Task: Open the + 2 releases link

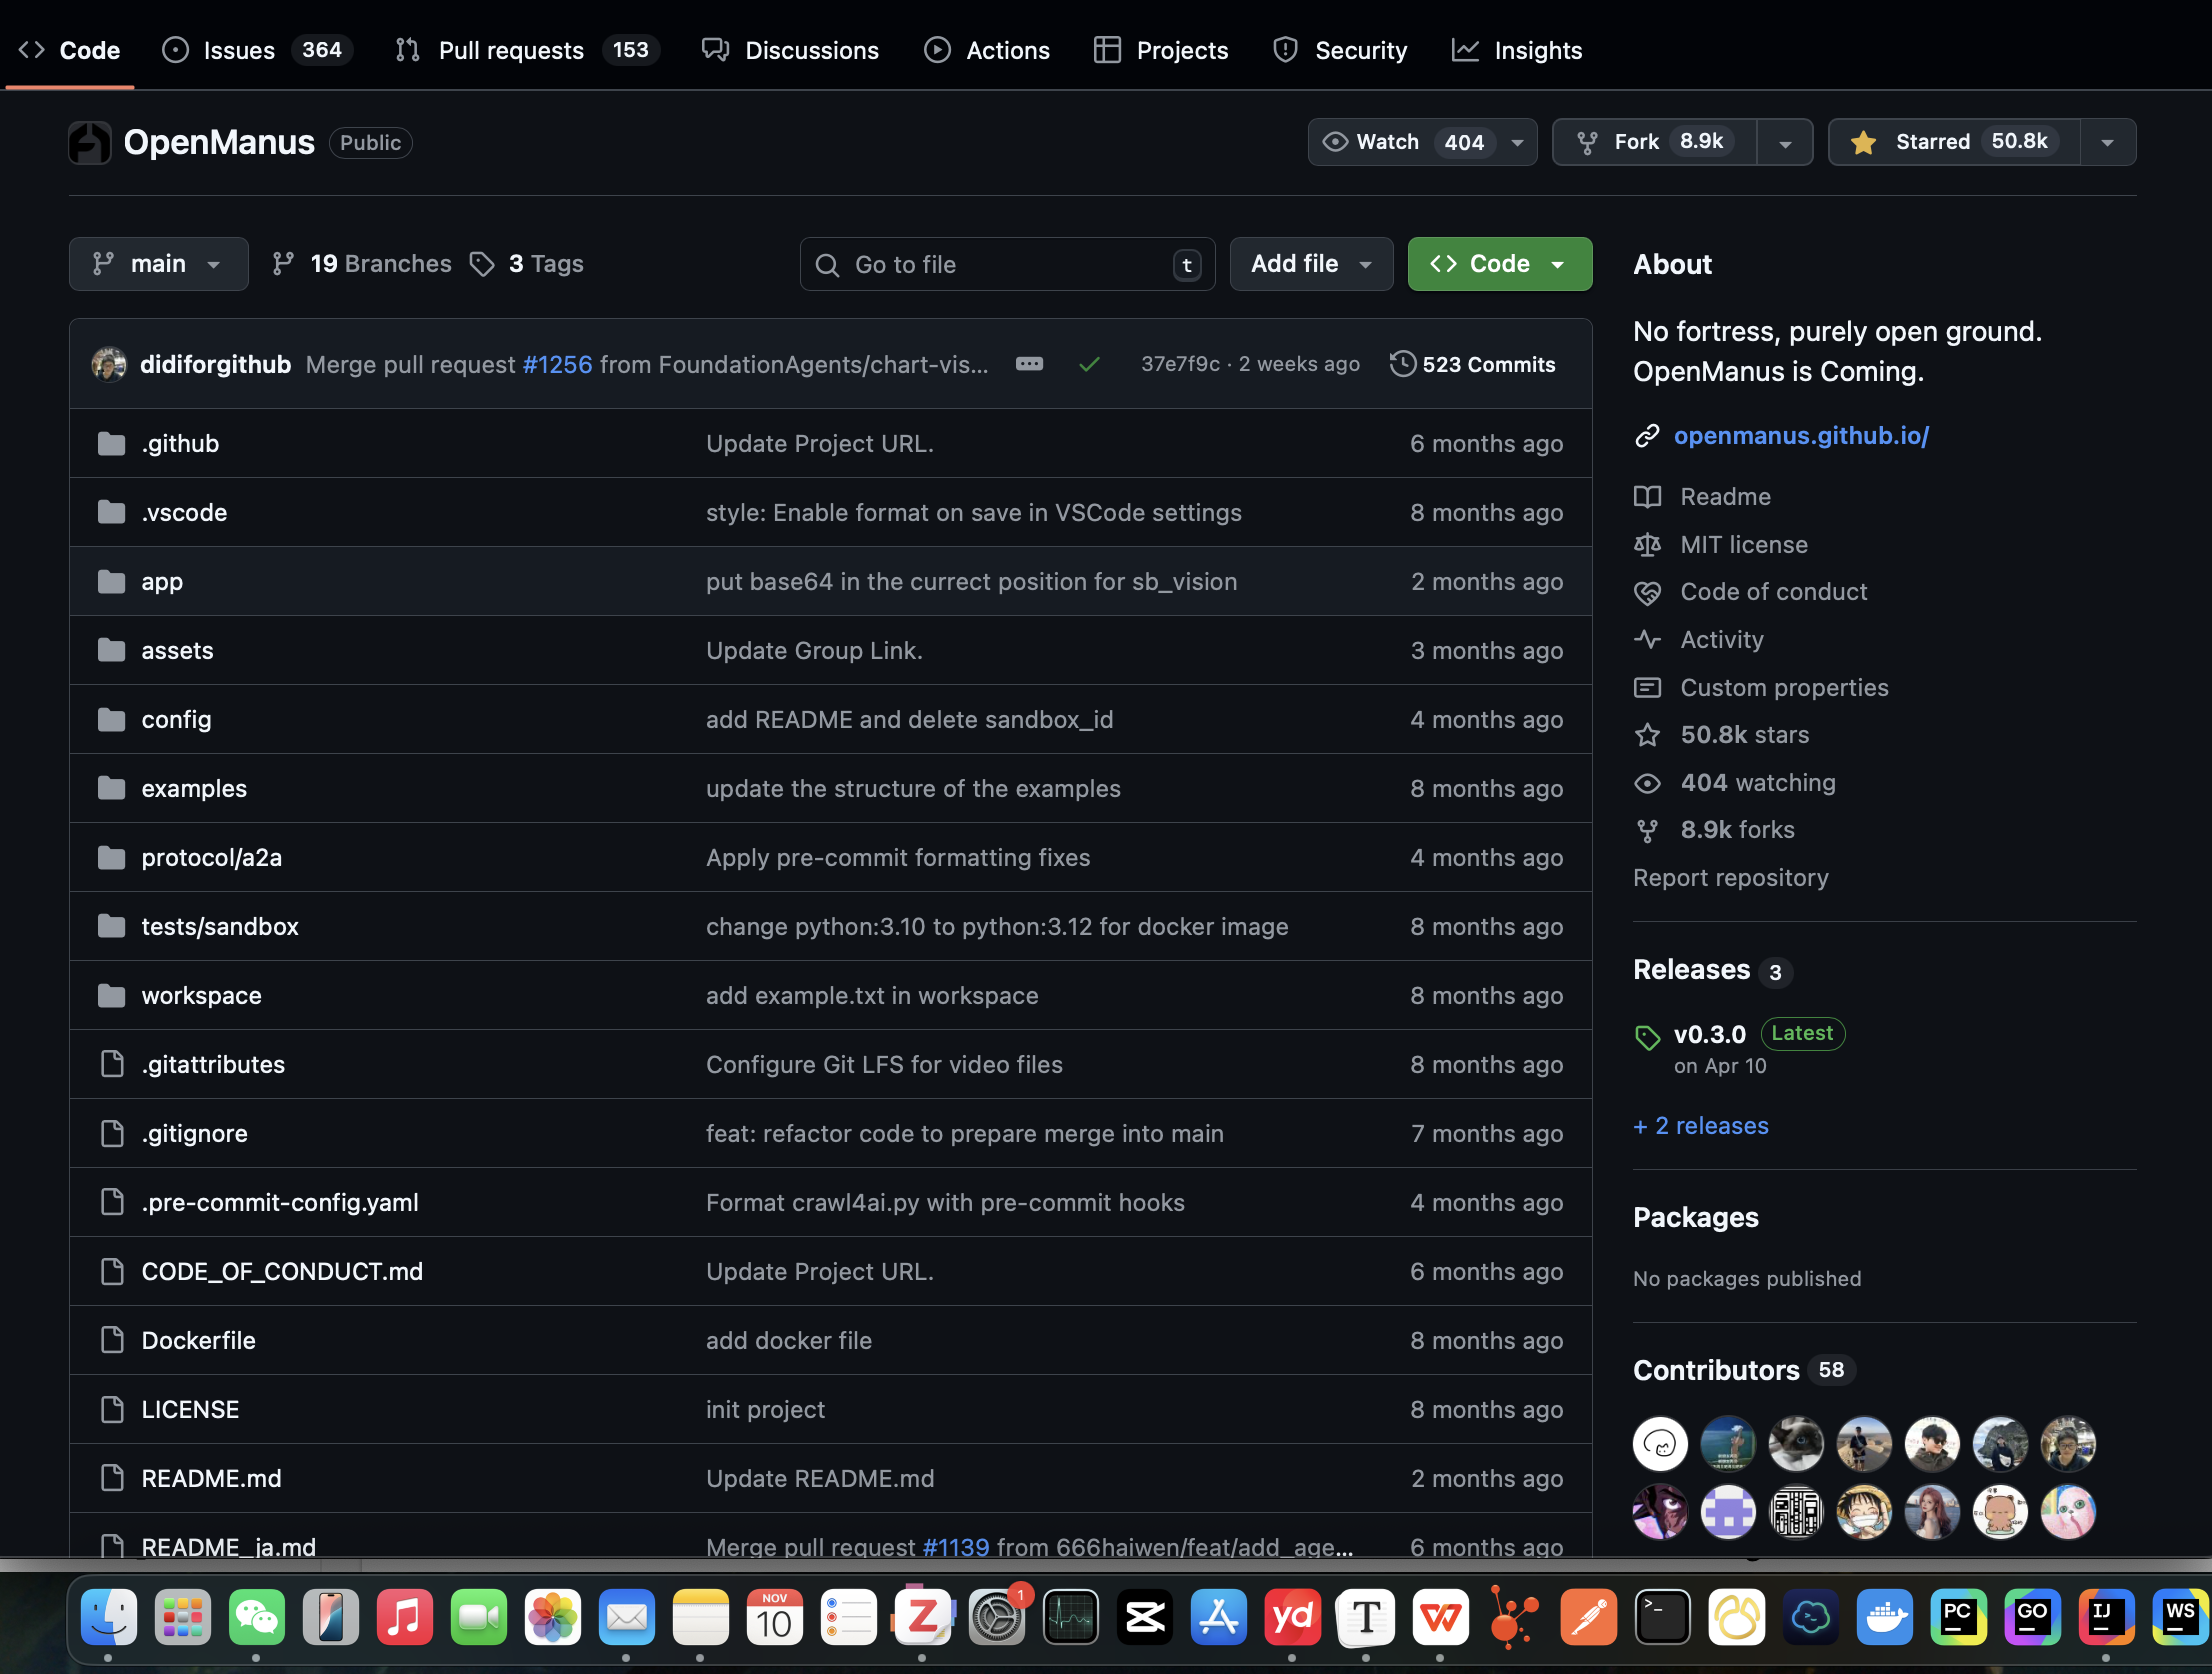Action: point(1701,1126)
